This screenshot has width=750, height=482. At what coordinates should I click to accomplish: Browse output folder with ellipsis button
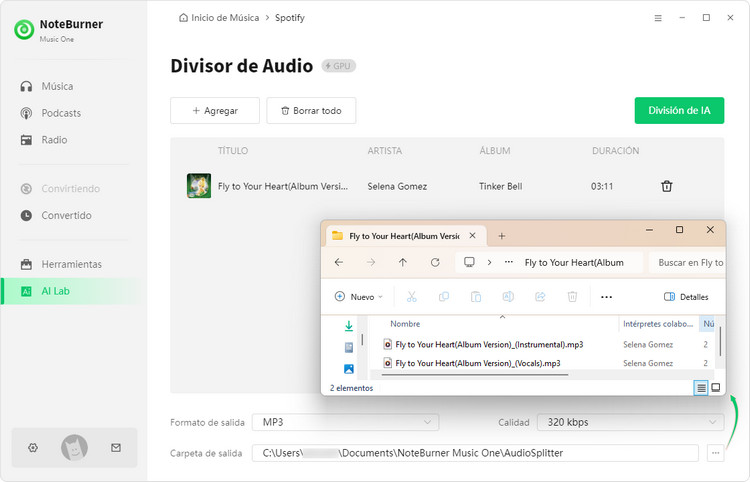715,453
